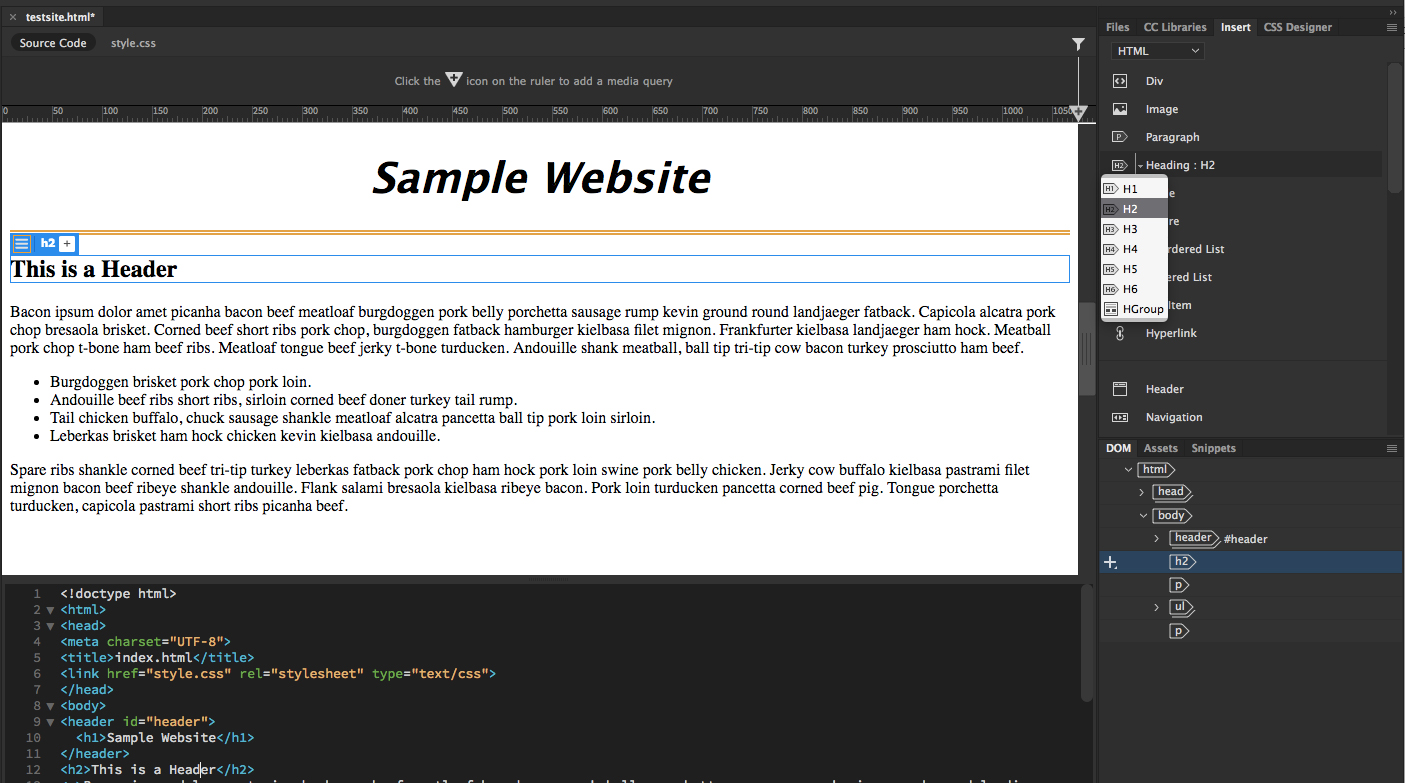Choose HGroup from heading menu

(1134, 309)
